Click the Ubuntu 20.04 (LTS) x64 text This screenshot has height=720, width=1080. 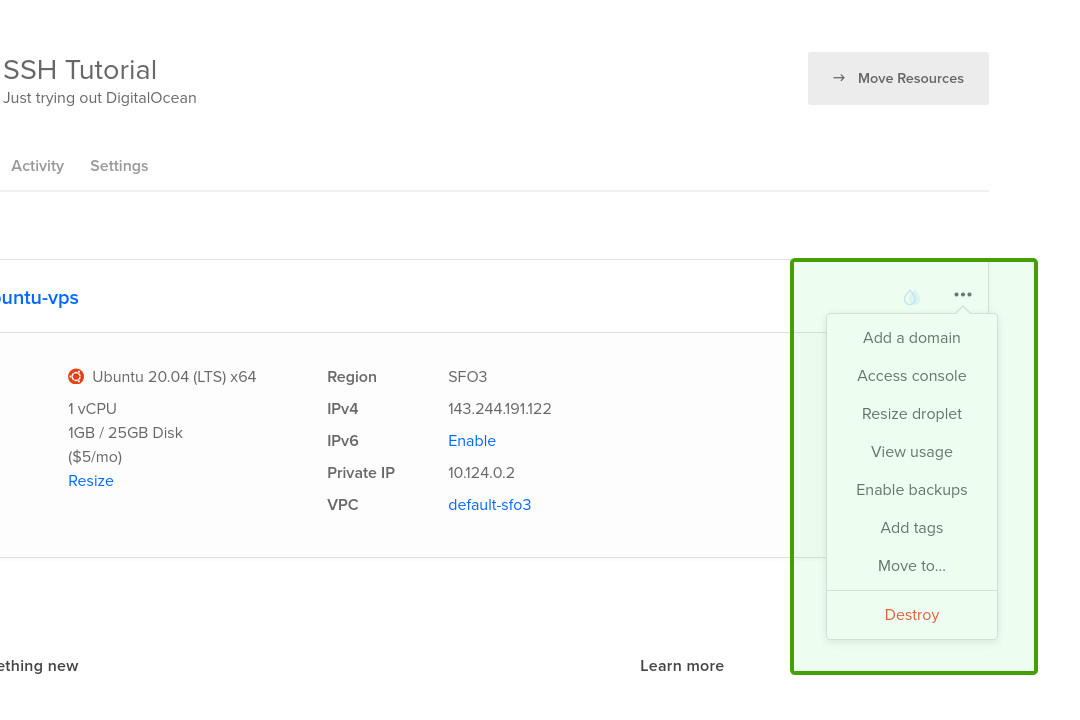pyautogui.click(x=174, y=377)
